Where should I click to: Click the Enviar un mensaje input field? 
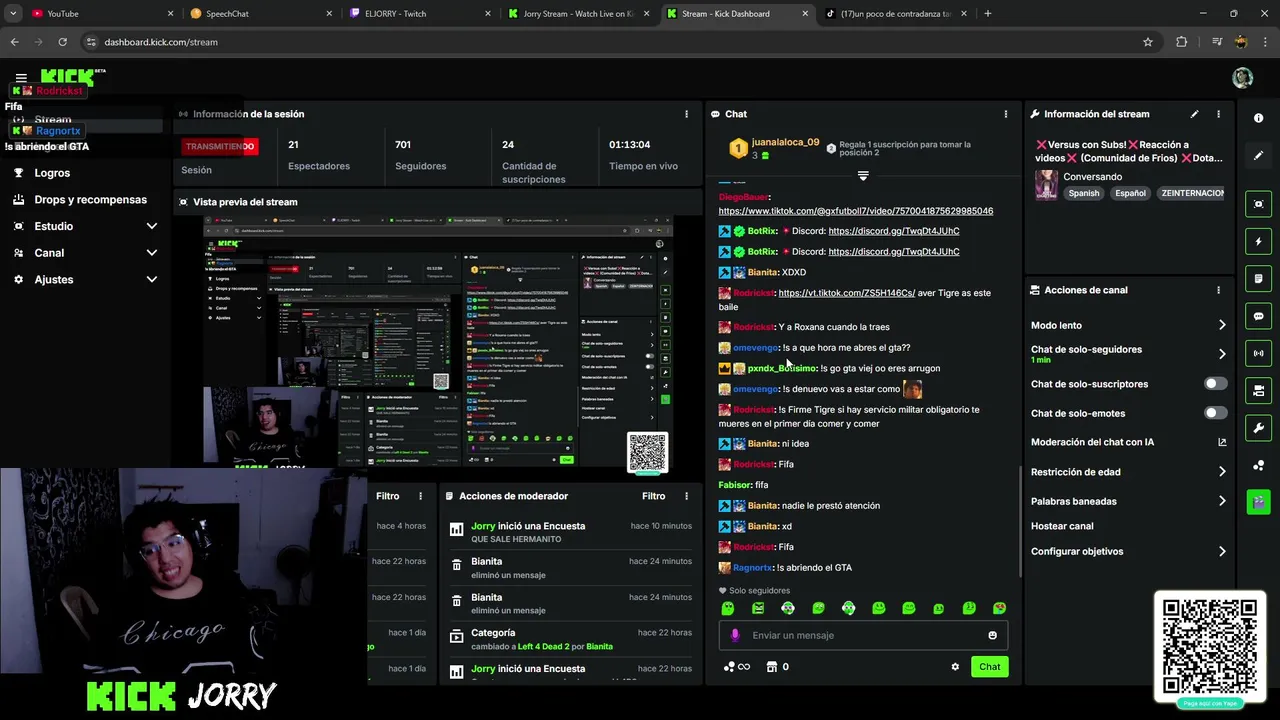click(865, 635)
